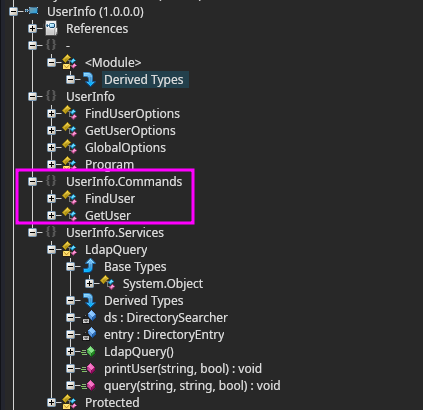Click the pink printUser method icon
Image resolution: width=423 pixels, height=410 pixels.
coord(89,369)
